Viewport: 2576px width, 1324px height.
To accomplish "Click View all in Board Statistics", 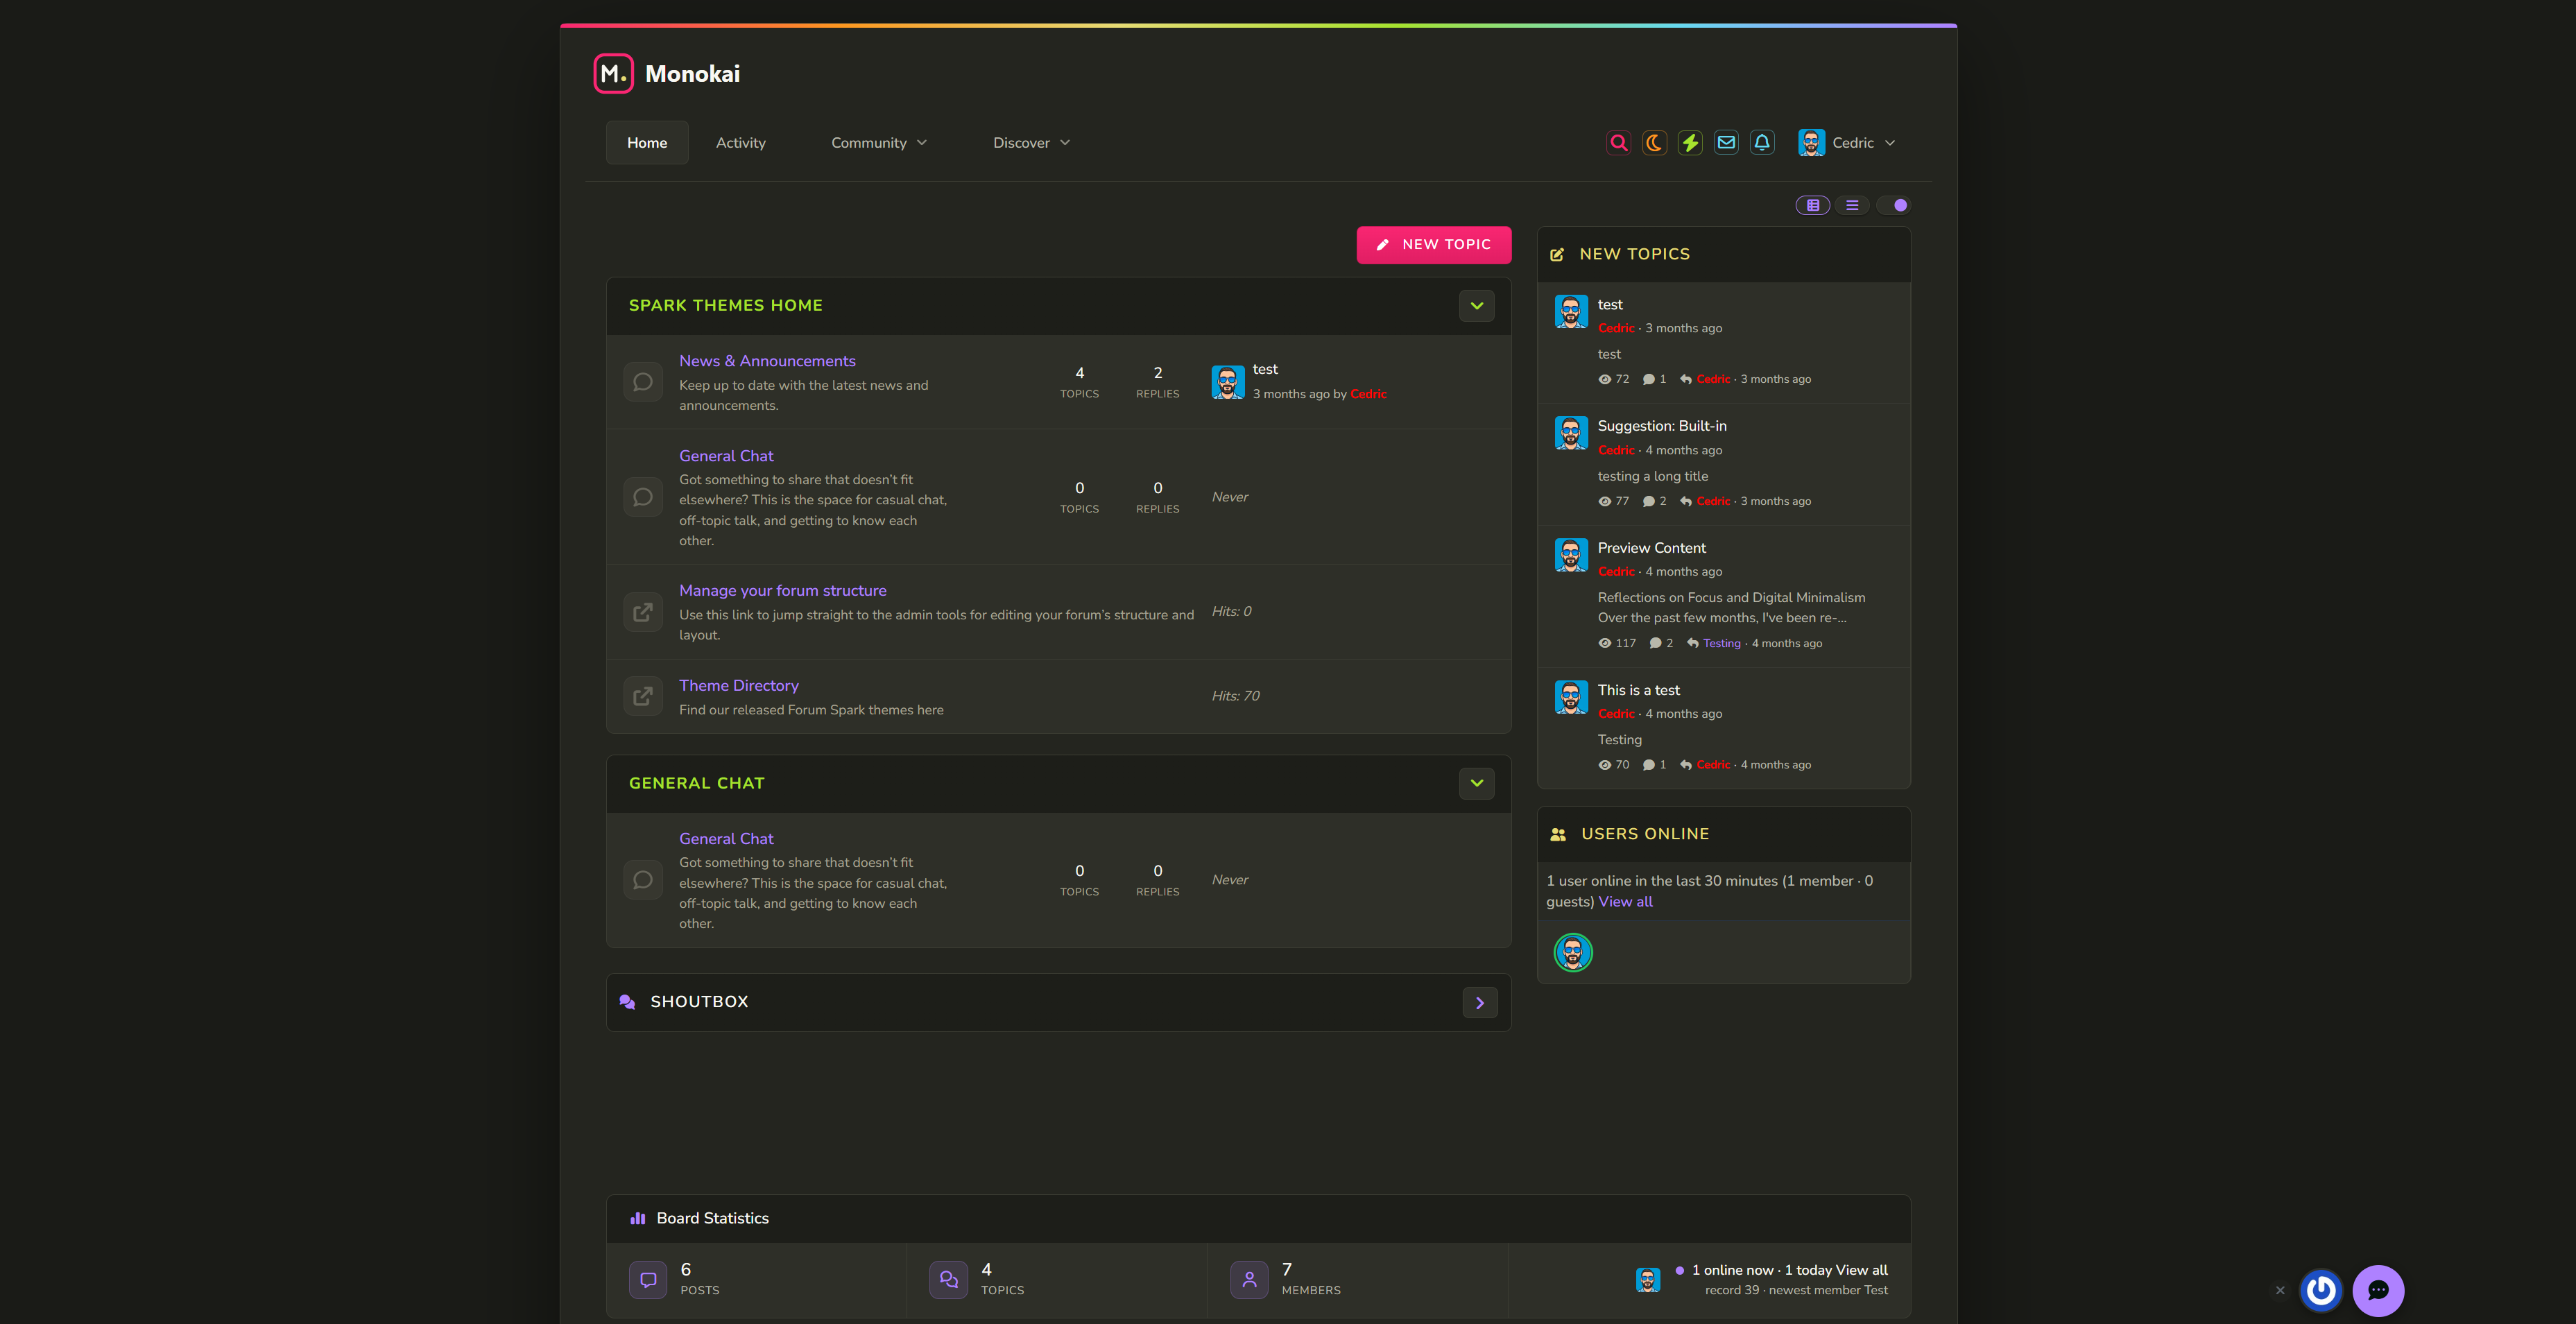I will coord(1861,1270).
